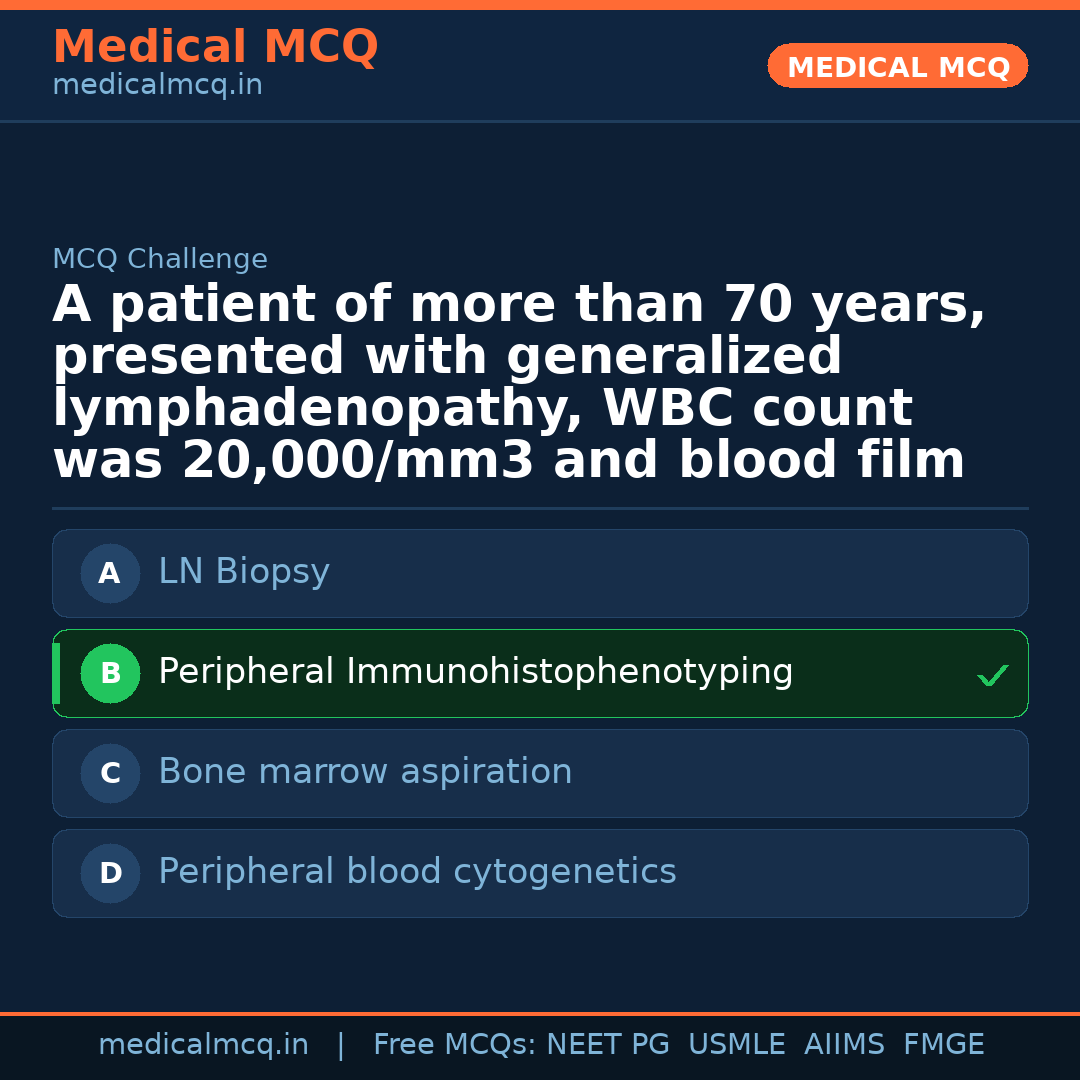Click the green checkmark on option B
1080x1080 pixels.
point(992,676)
